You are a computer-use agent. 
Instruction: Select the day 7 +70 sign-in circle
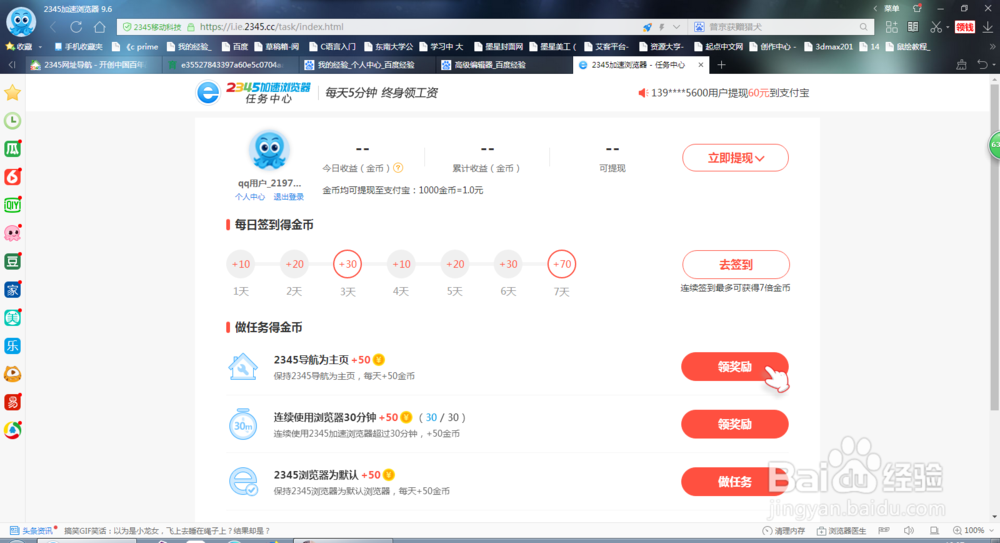coord(561,264)
